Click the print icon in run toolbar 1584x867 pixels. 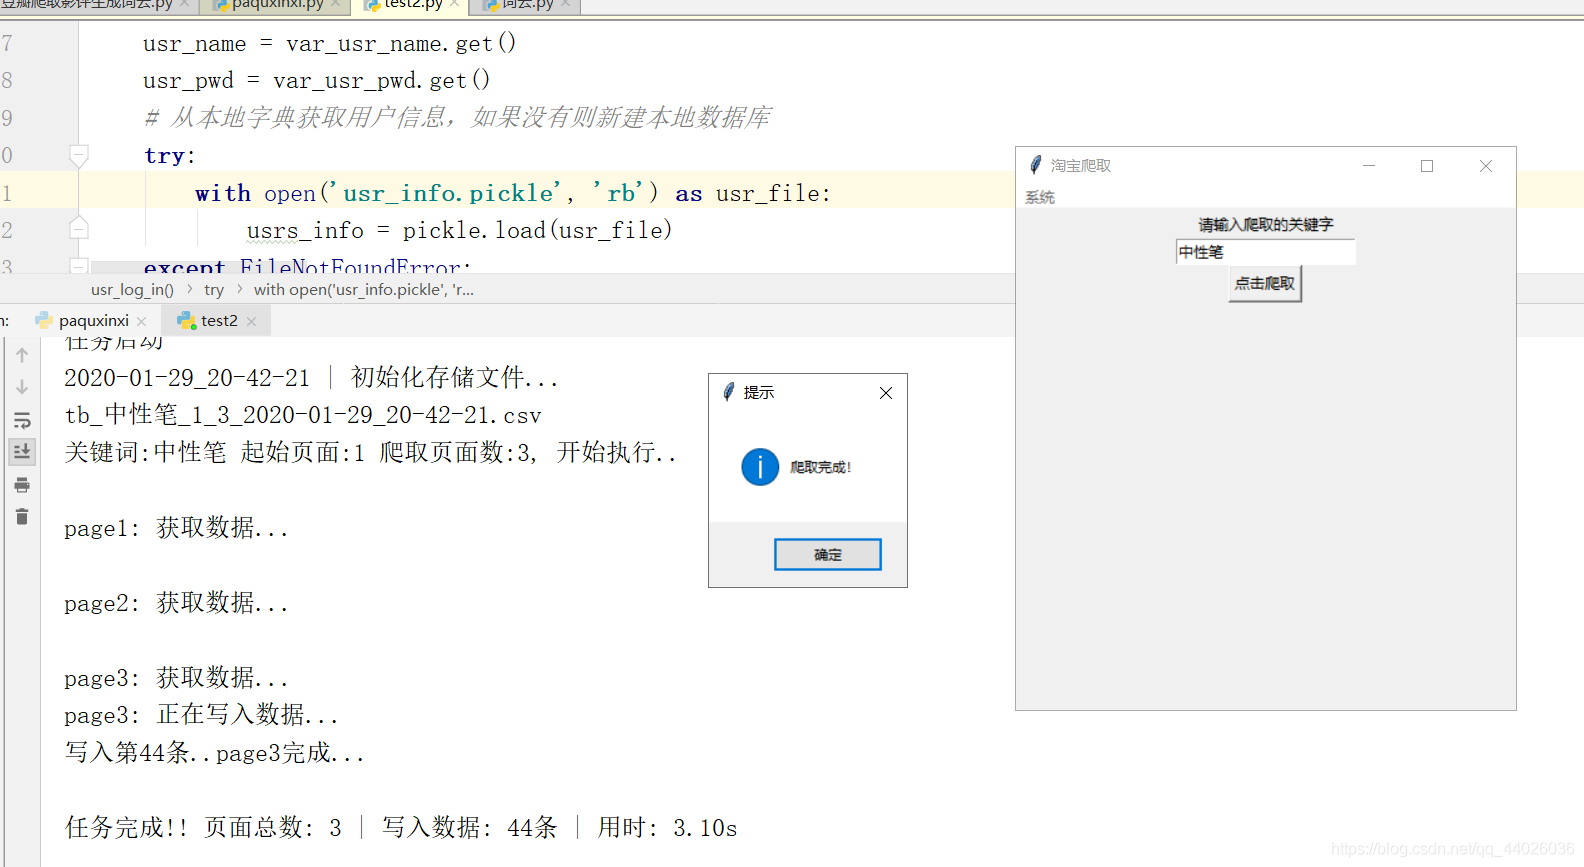(22, 485)
